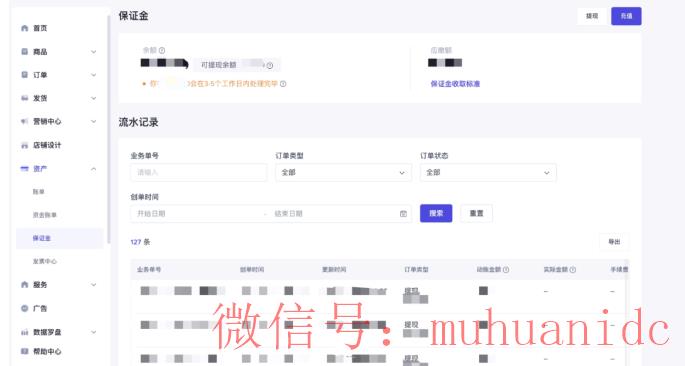Click info icon after the 3-5个工作日 notice

tap(283, 84)
